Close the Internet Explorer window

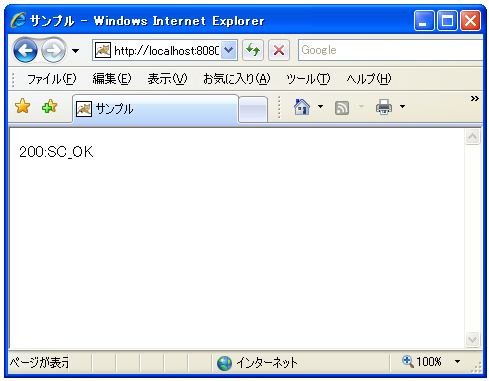470,20
